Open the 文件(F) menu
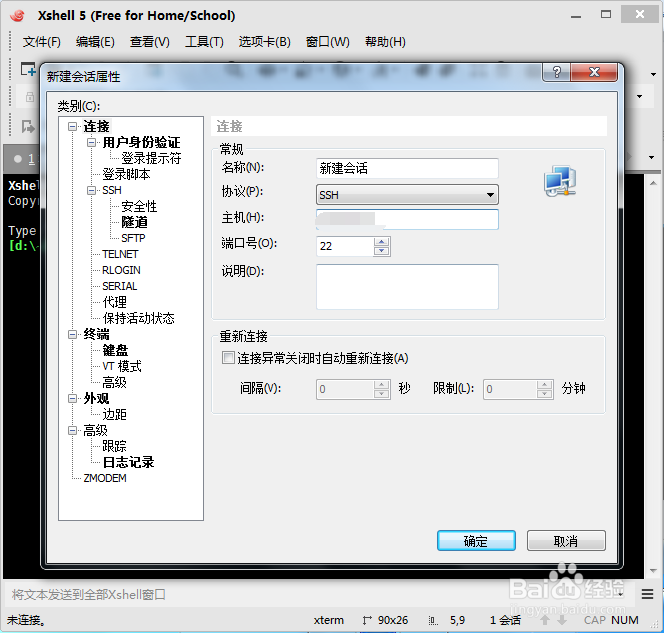Image resolution: width=664 pixels, height=633 pixels. (42, 42)
